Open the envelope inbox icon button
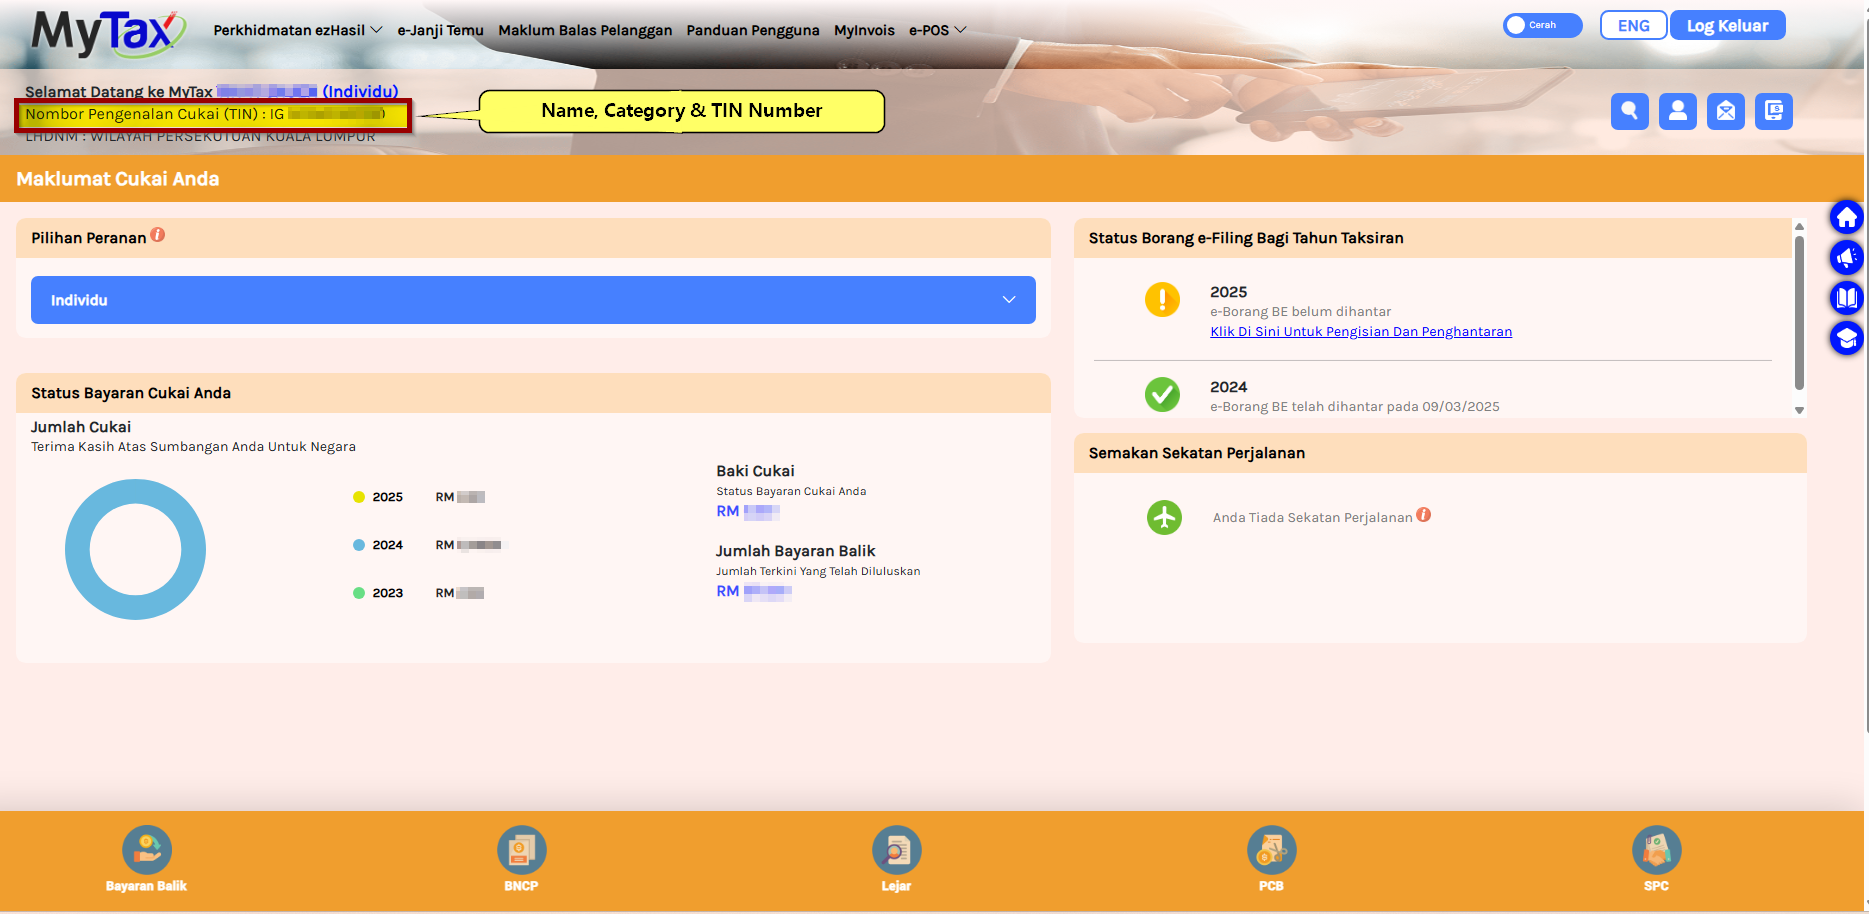Viewport: 1869px width, 914px height. pyautogui.click(x=1725, y=111)
